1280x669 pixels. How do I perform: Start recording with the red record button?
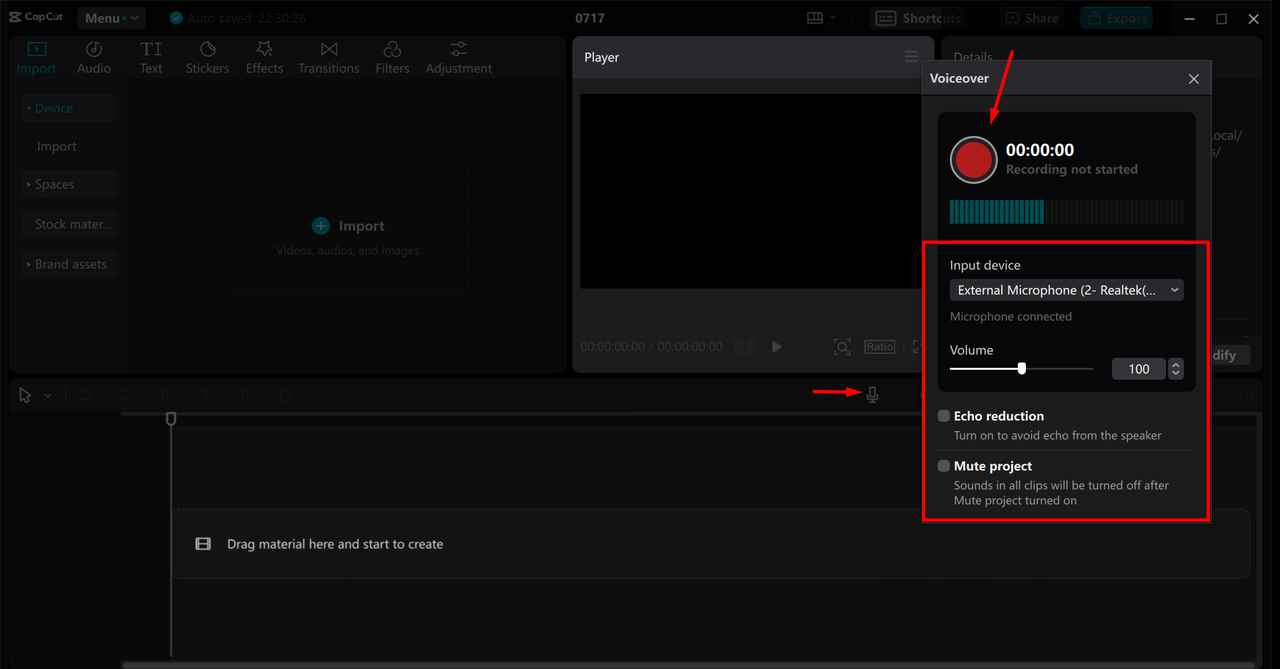[x=973, y=159]
